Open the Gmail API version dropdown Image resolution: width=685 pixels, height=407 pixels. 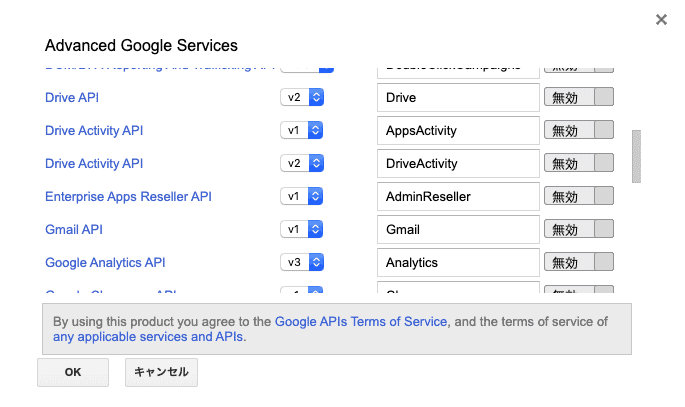tap(302, 230)
